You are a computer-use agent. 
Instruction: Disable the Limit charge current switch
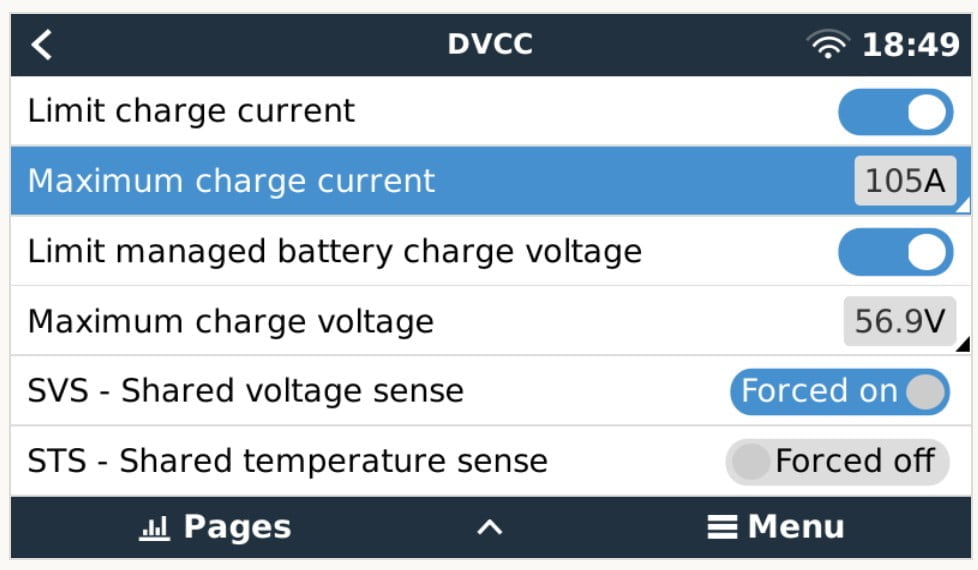(895, 112)
